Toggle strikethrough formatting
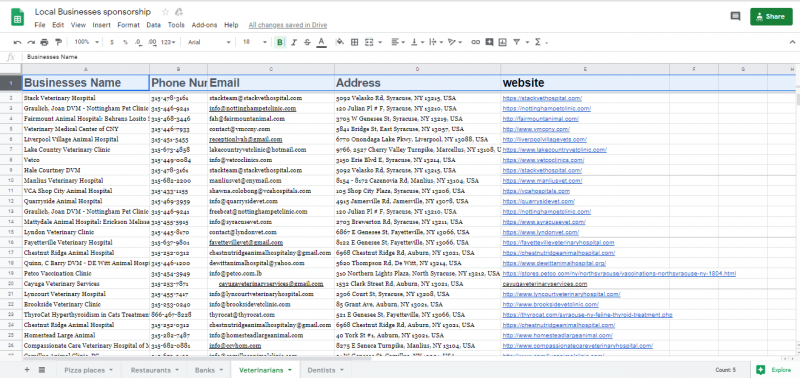 click(x=307, y=42)
